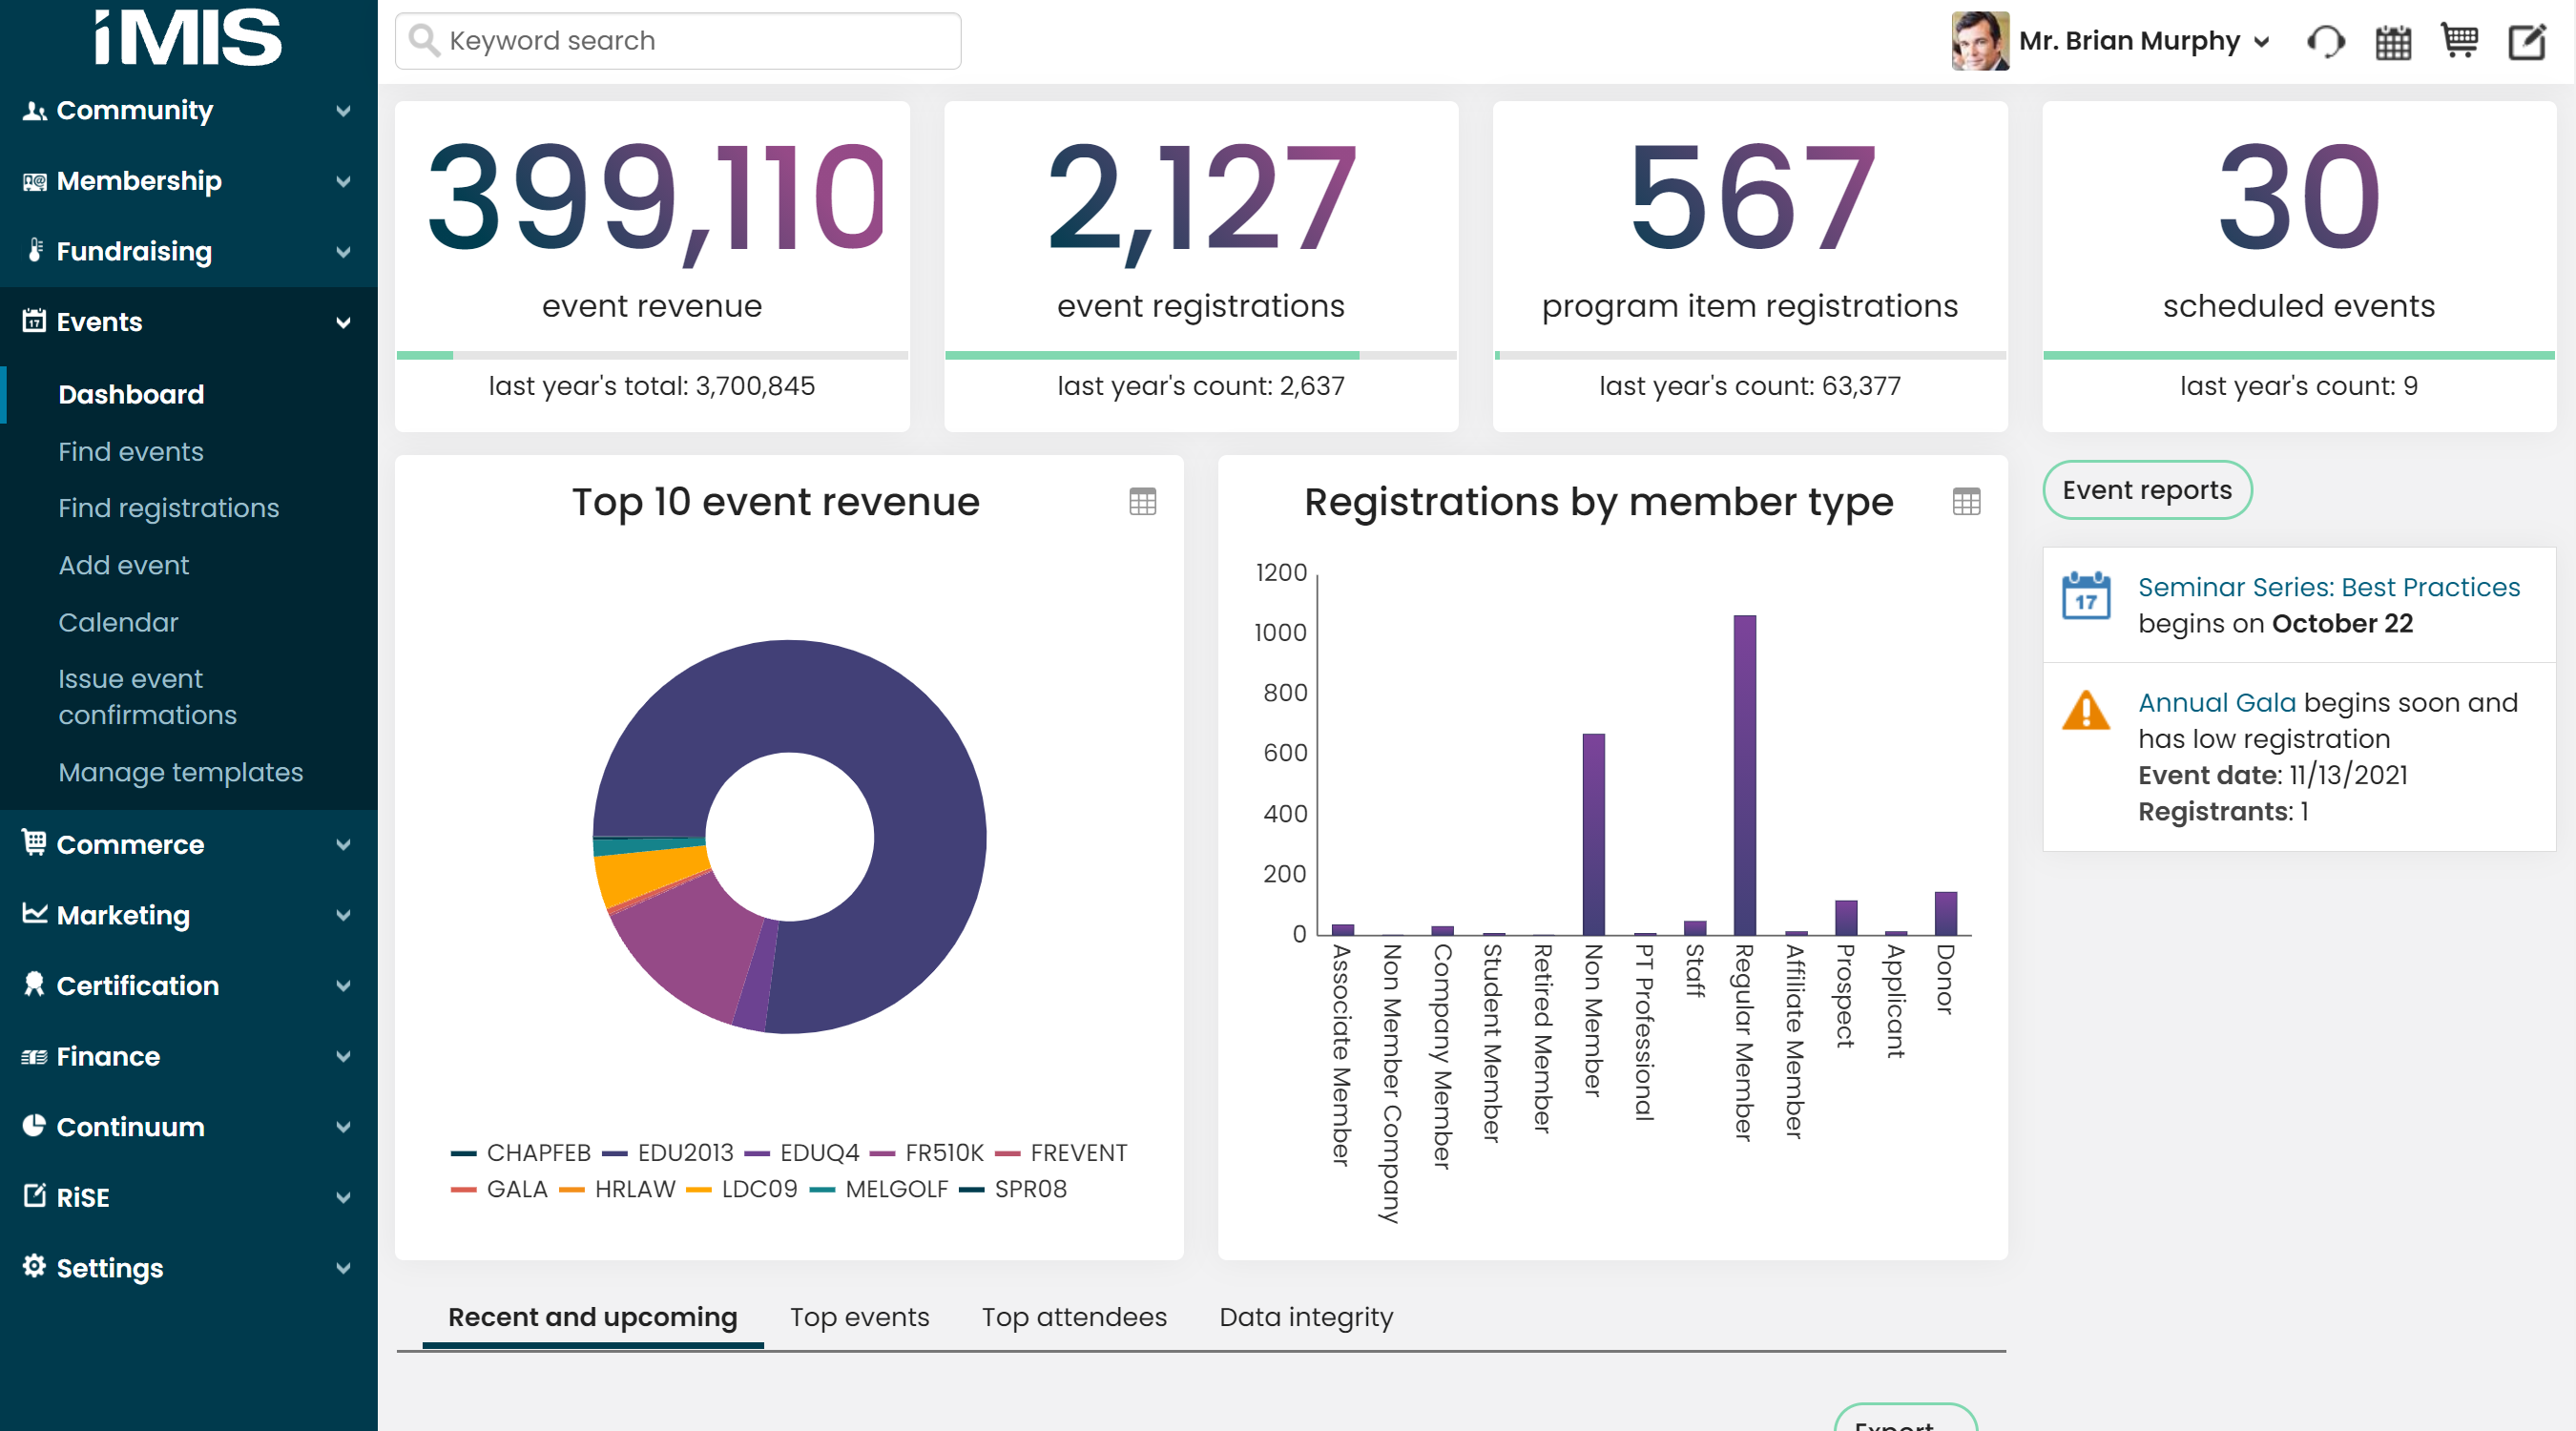Open Find registrations in Events menu
2576x1431 pixels.
tap(168, 508)
